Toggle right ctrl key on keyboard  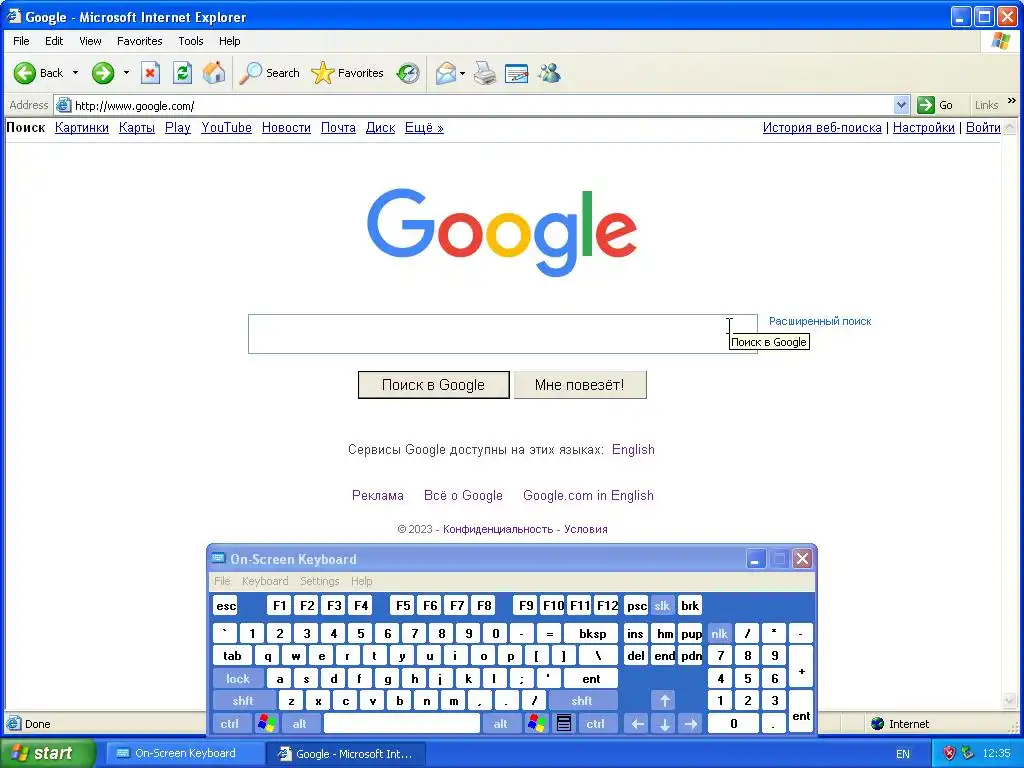596,724
